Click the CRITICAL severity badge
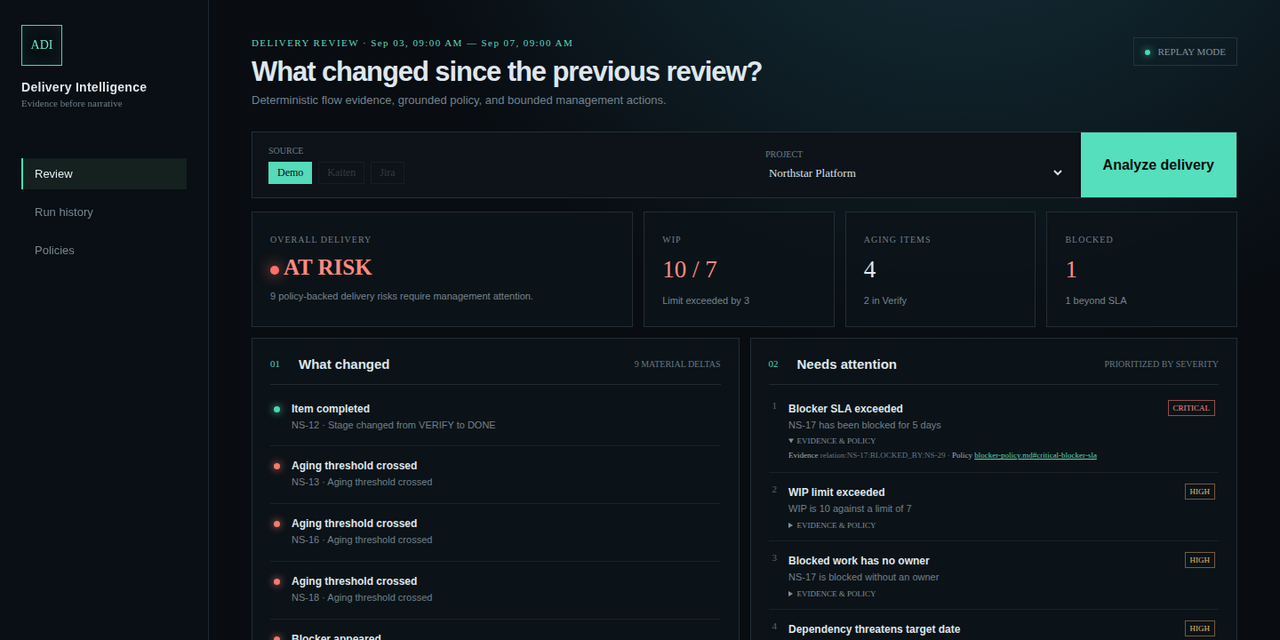1280x640 pixels. (x=1191, y=408)
